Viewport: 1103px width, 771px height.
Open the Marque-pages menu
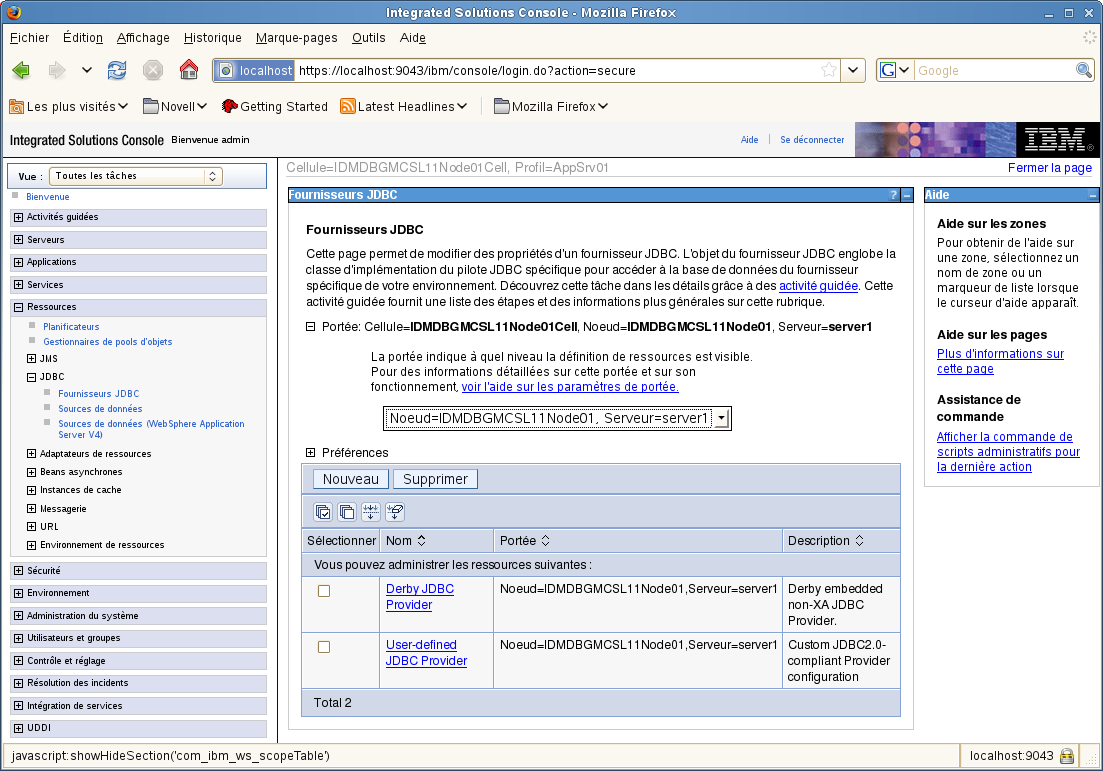(296, 38)
